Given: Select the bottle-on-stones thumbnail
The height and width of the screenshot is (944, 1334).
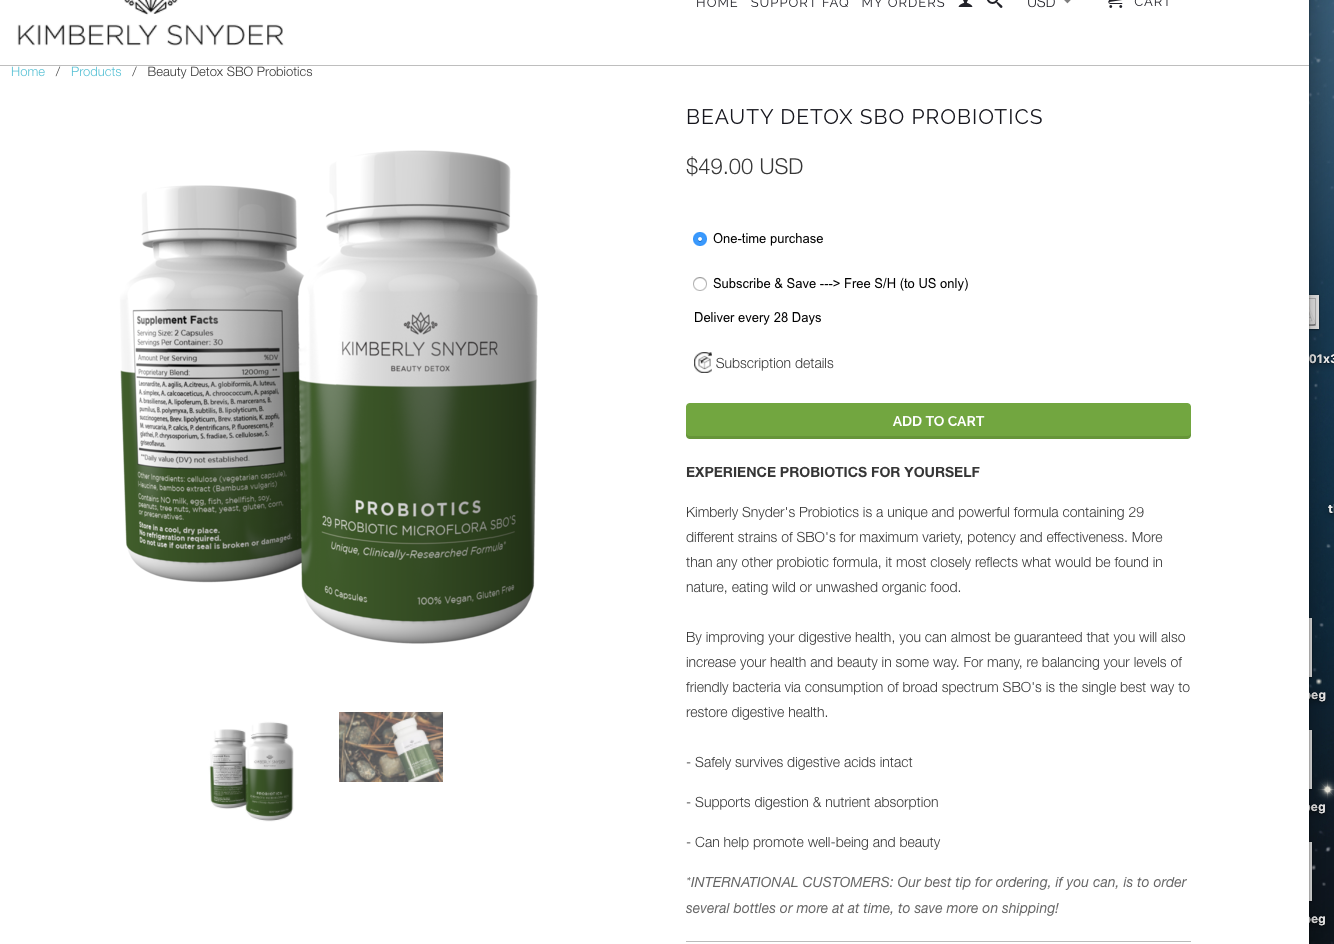Looking at the screenshot, I should [x=391, y=747].
